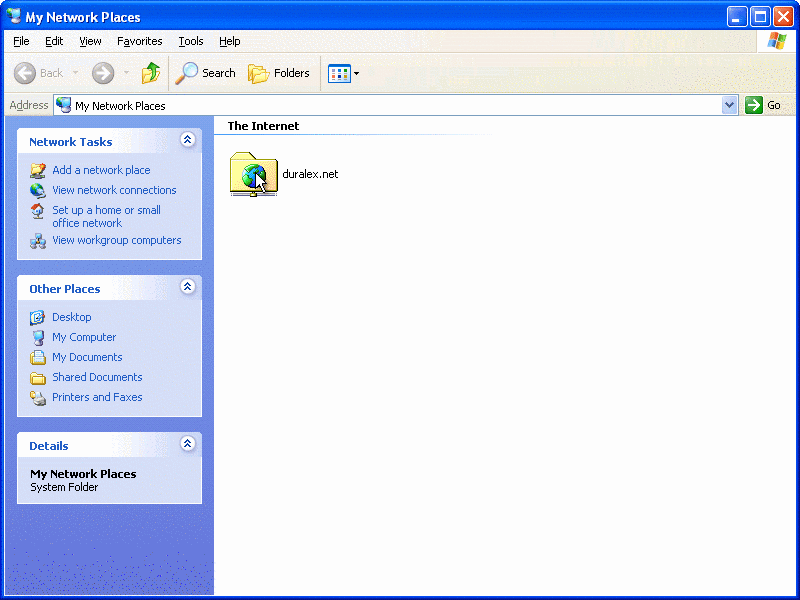Open the Favorites menu

pos(139,41)
